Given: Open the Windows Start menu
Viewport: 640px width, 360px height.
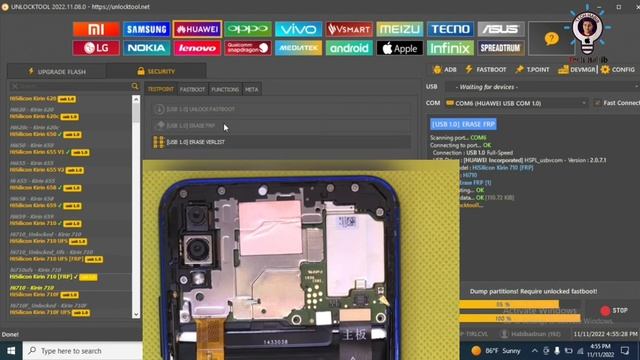Looking at the screenshot, I should coord(11,351).
